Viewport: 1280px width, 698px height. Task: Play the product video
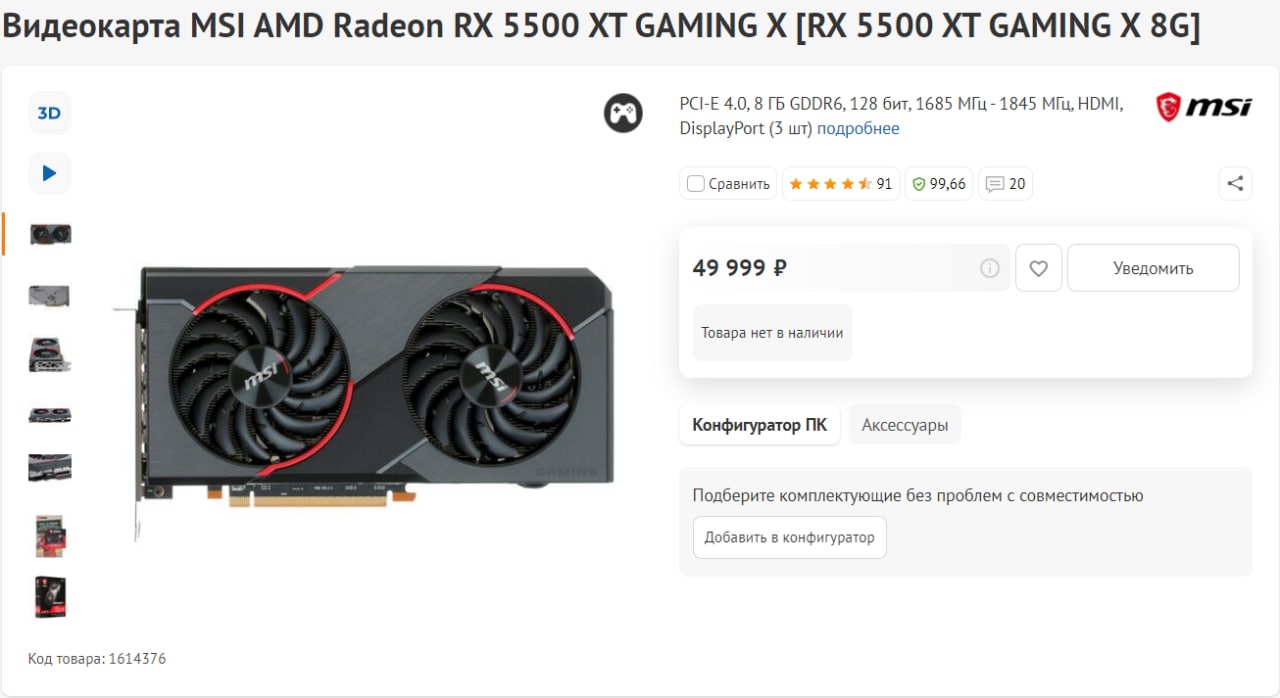[49, 173]
